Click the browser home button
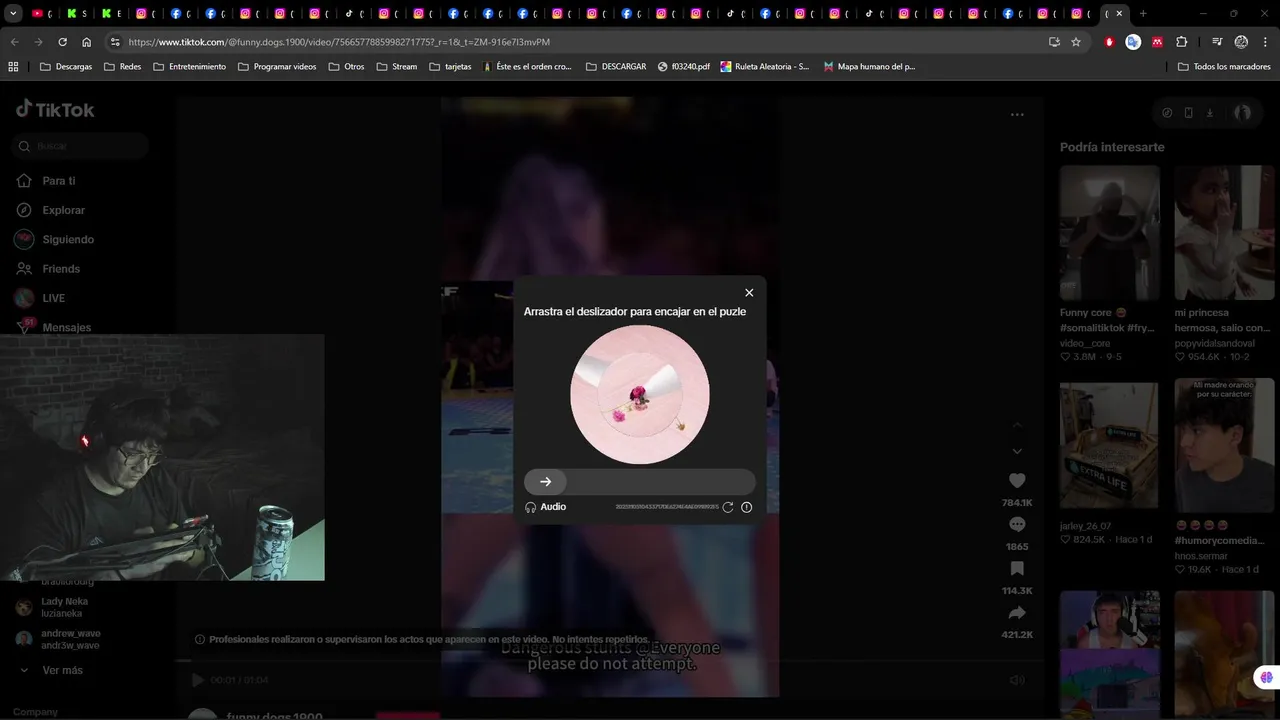The height and width of the screenshot is (720, 1280). coord(87,42)
